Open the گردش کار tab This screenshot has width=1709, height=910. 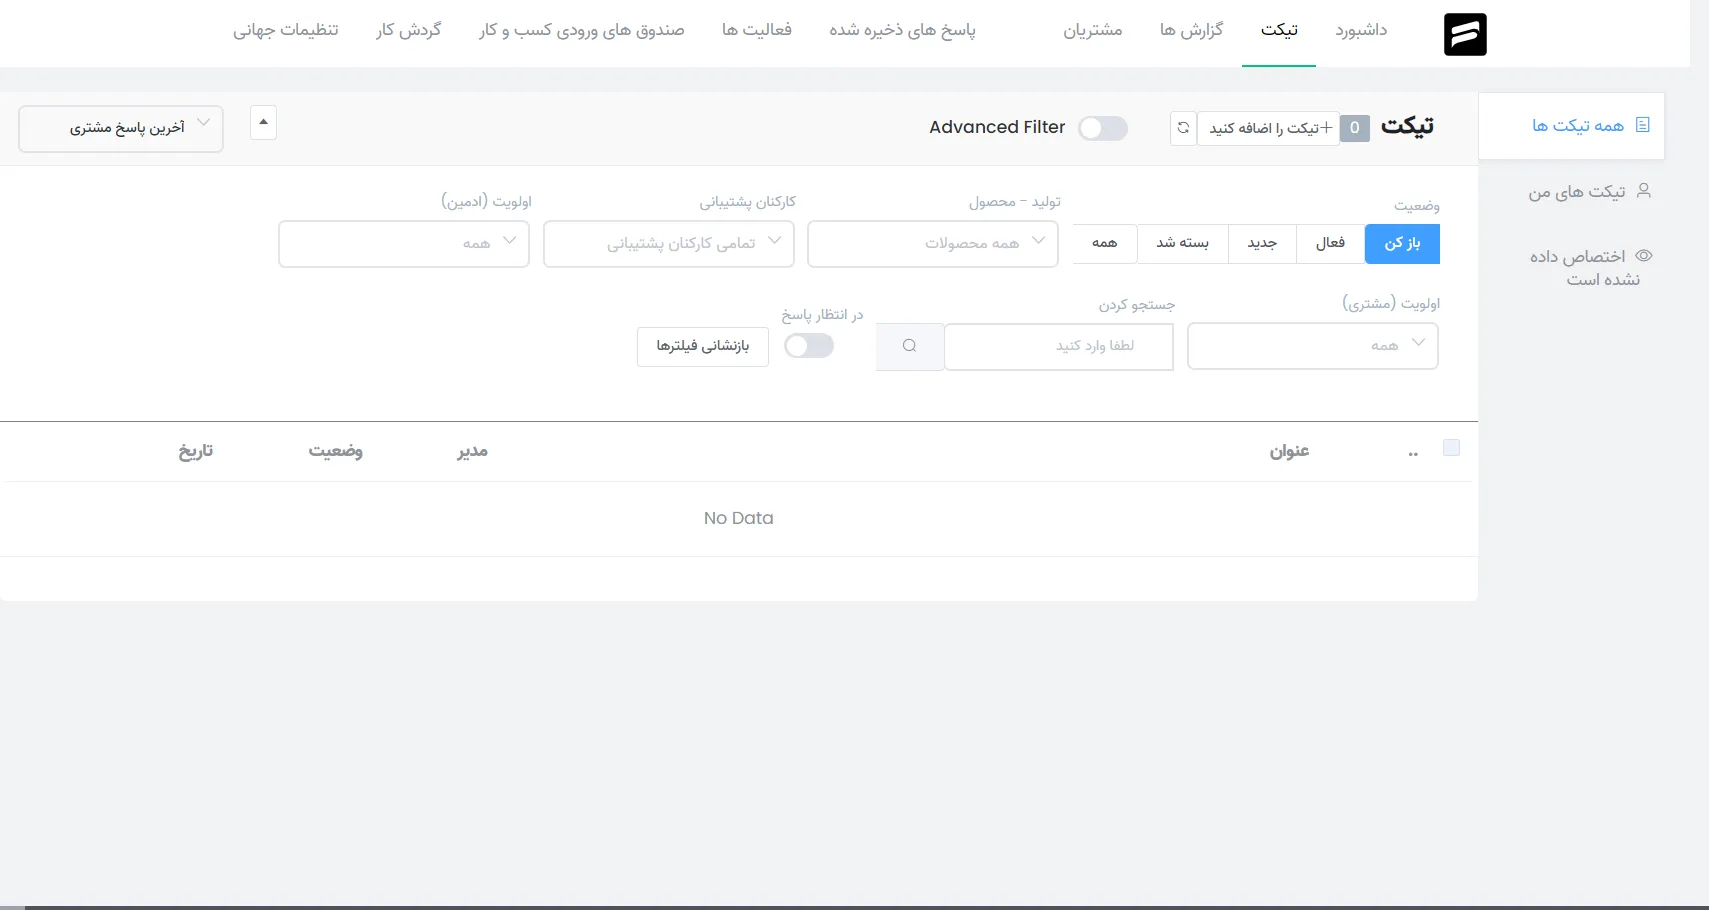pos(408,31)
